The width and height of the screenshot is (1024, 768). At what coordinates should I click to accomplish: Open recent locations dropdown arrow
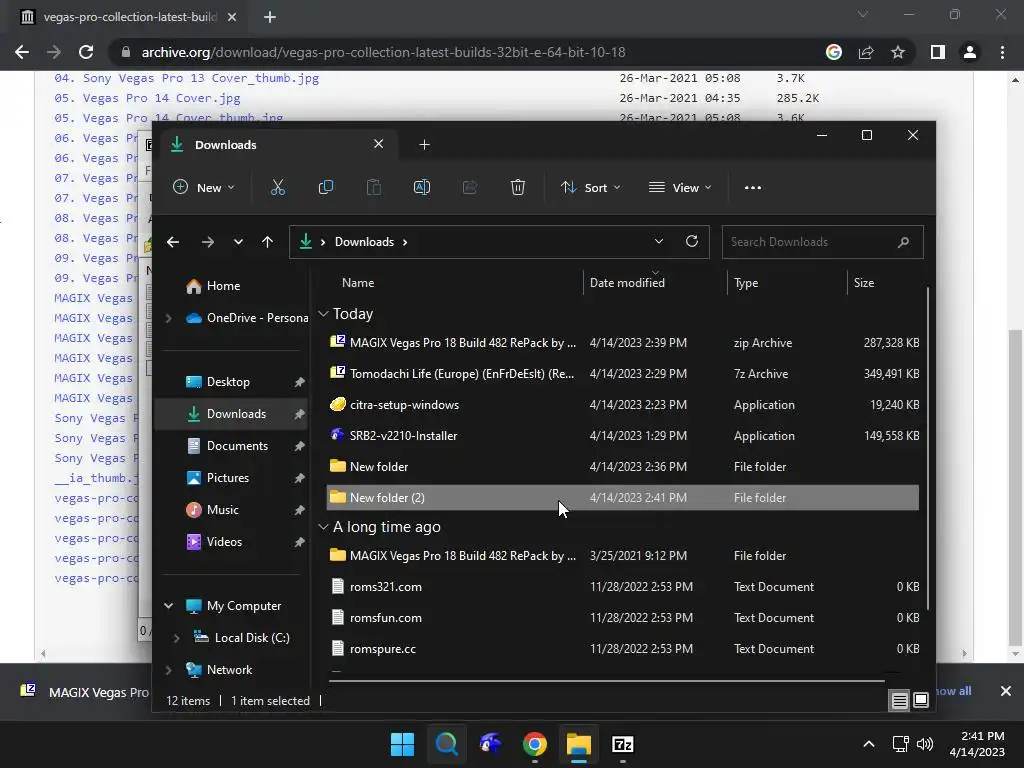tap(238, 242)
